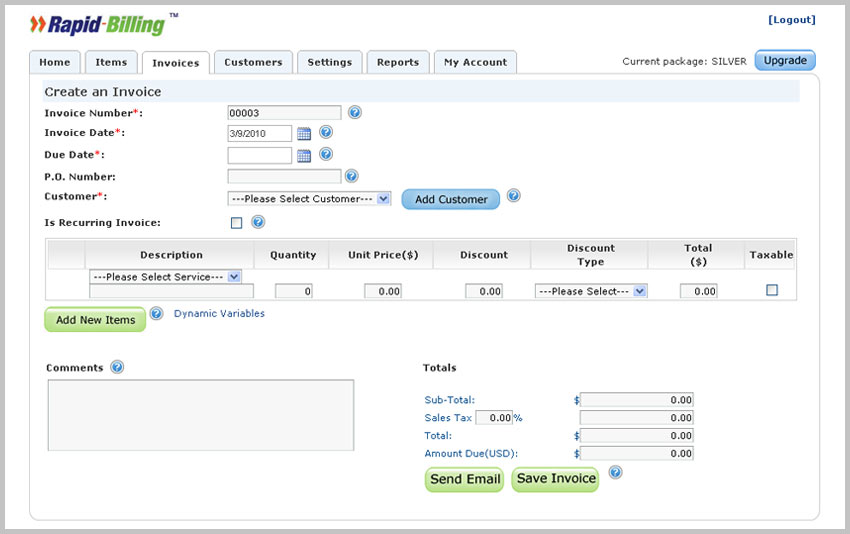850x534 pixels.
Task: Click the Upgrade package button
Action: click(785, 61)
